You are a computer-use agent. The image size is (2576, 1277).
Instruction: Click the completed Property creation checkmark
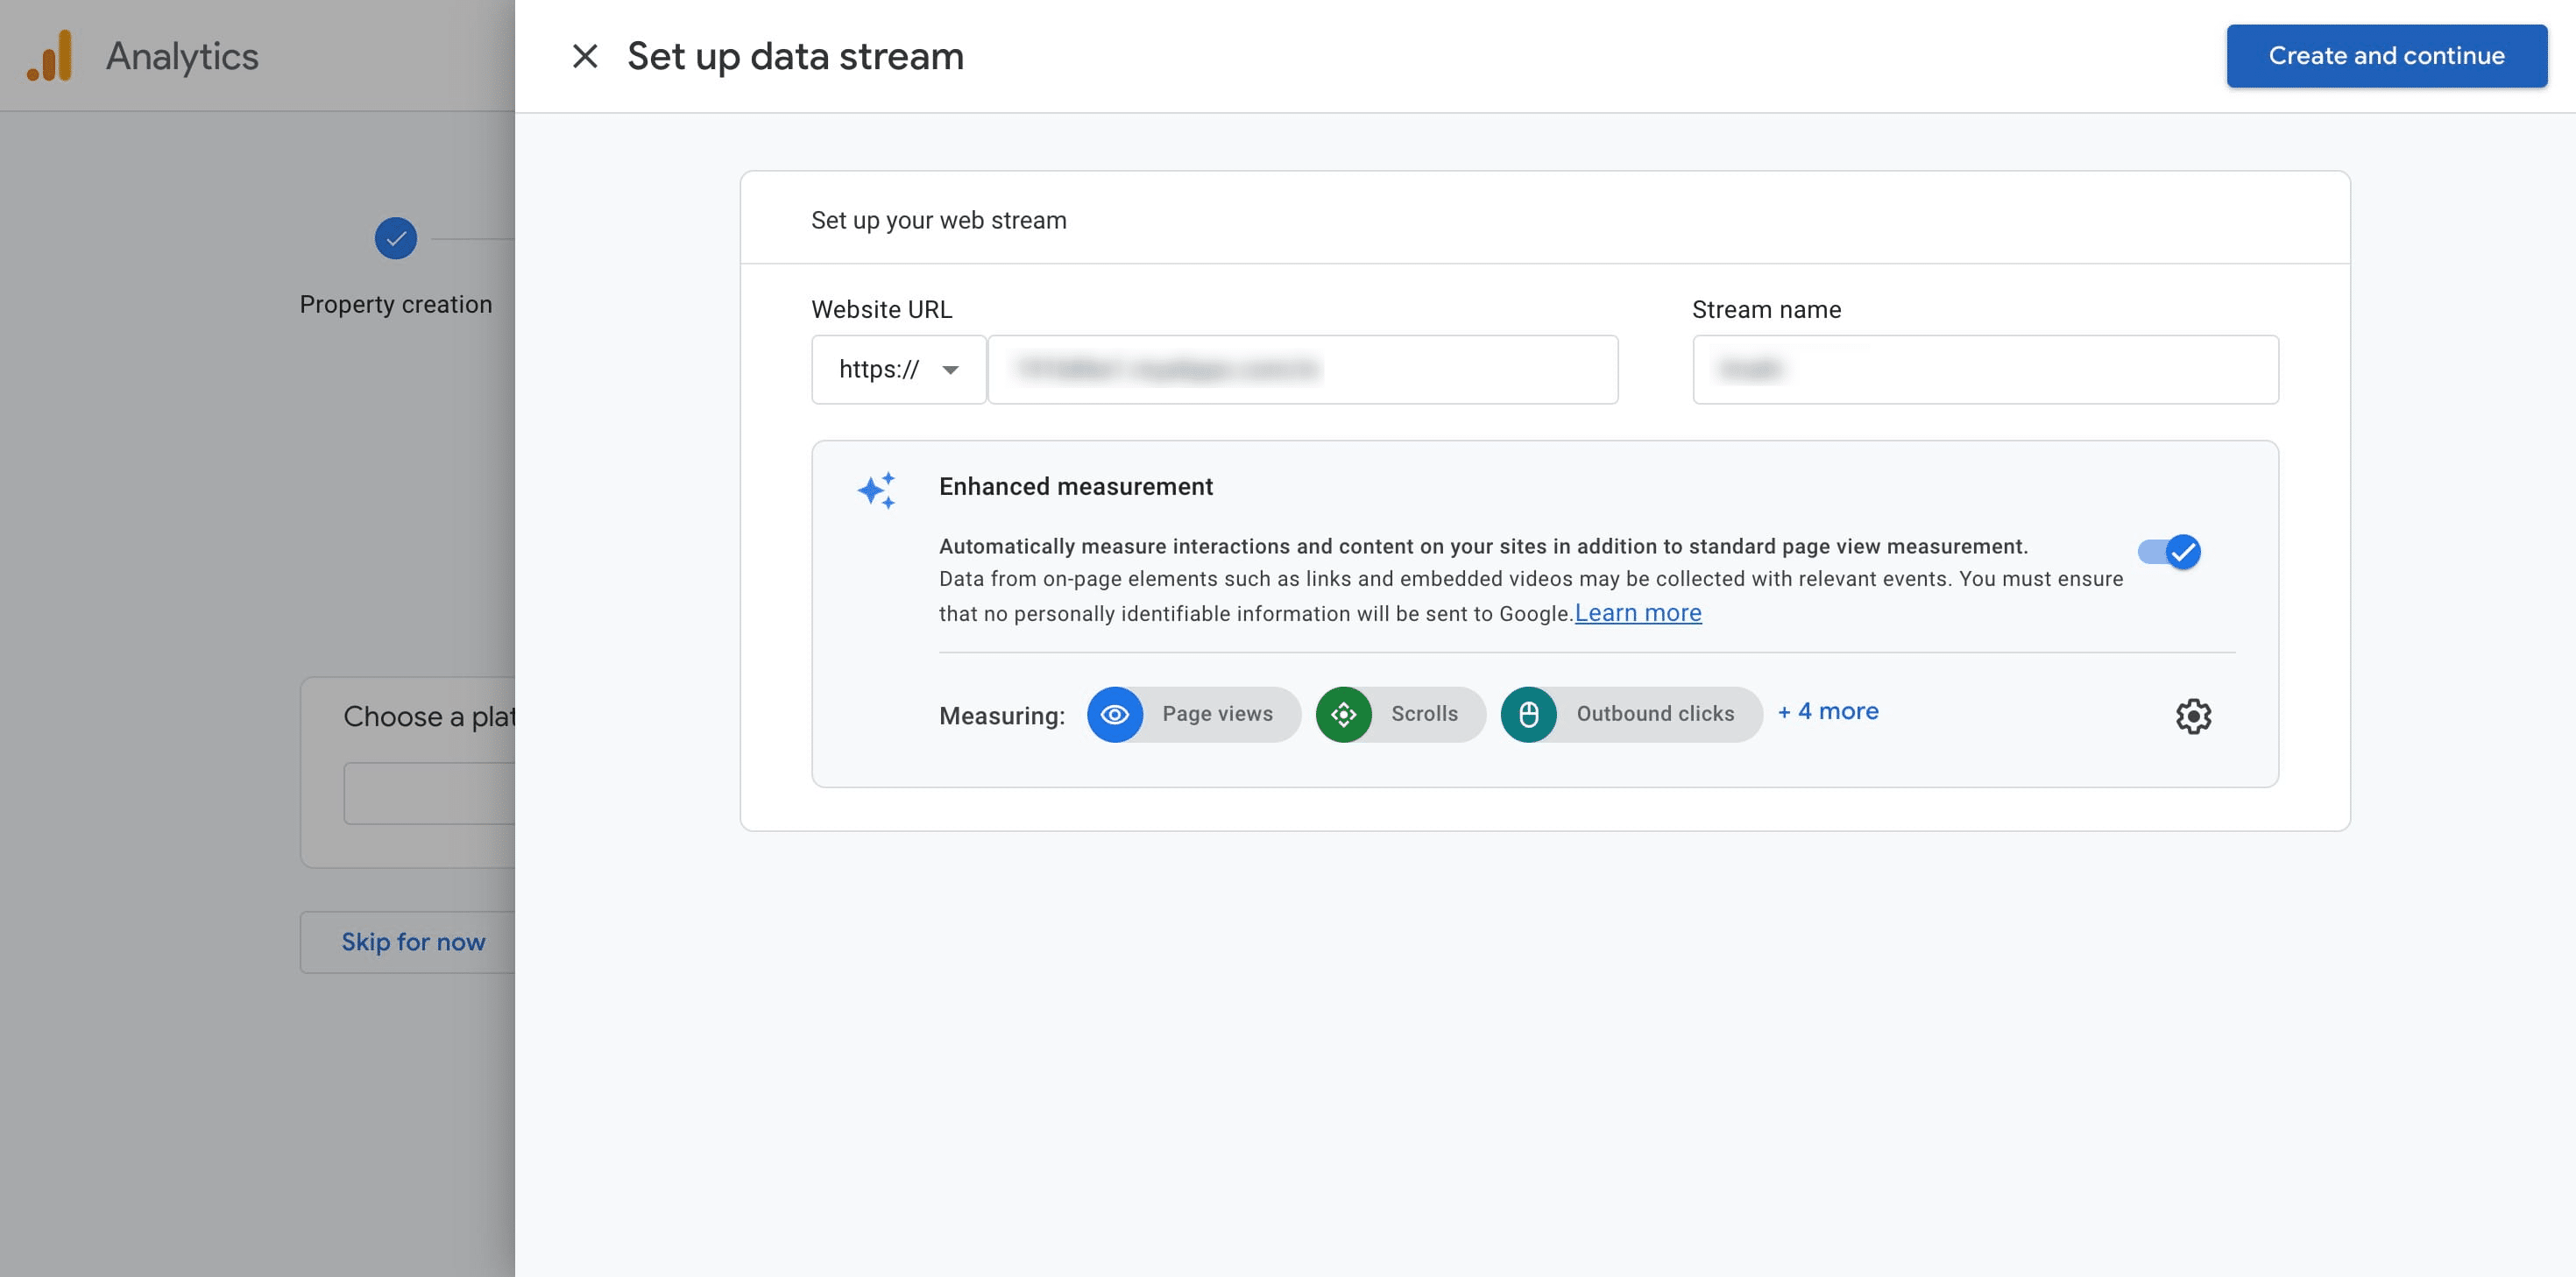(x=395, y=239)
